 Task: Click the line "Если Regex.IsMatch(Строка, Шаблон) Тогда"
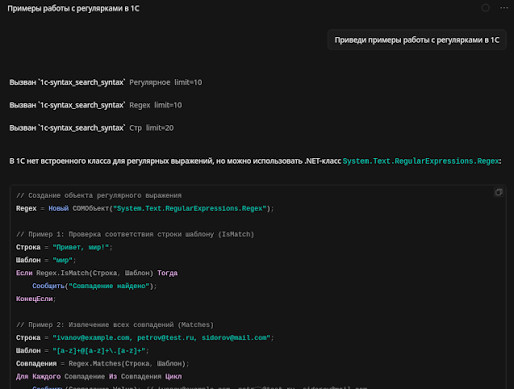click(x=97, y=273)
